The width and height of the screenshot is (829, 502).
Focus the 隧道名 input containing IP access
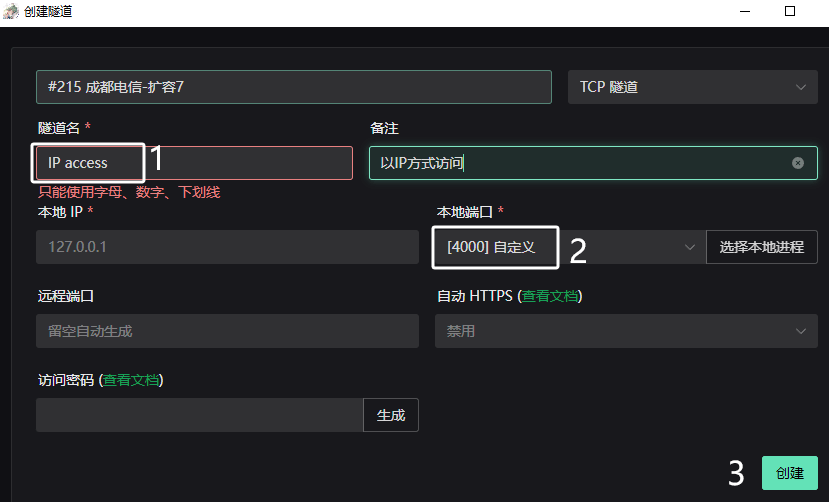pyautogui.click(x=194, y=163)
